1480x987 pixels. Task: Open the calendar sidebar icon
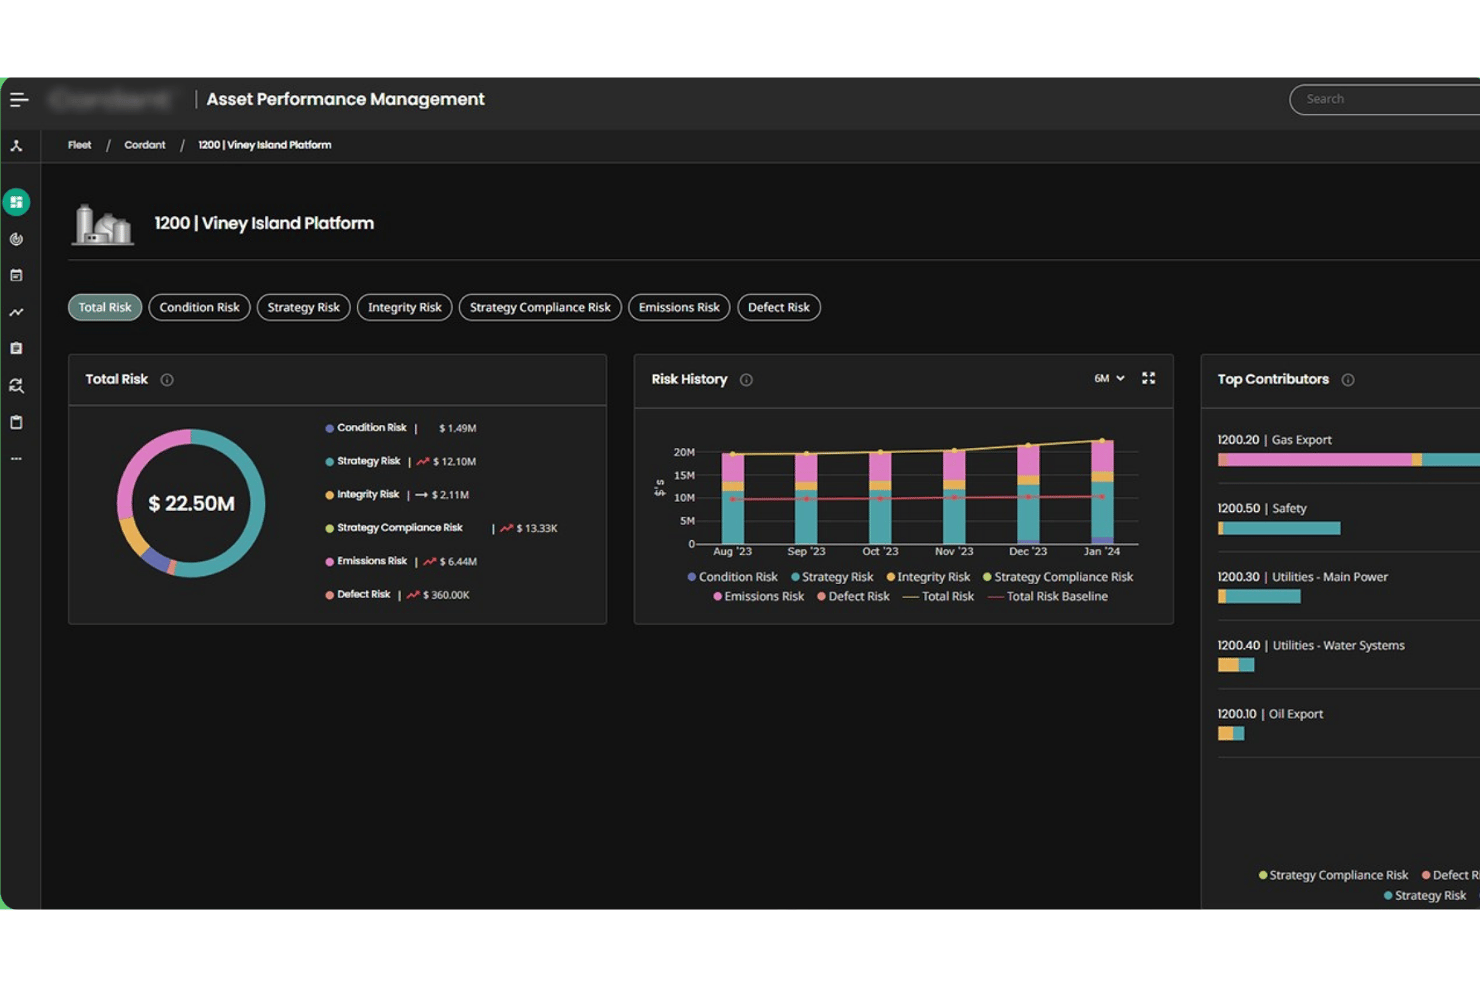pyautogui.click(x=16, y=275)
